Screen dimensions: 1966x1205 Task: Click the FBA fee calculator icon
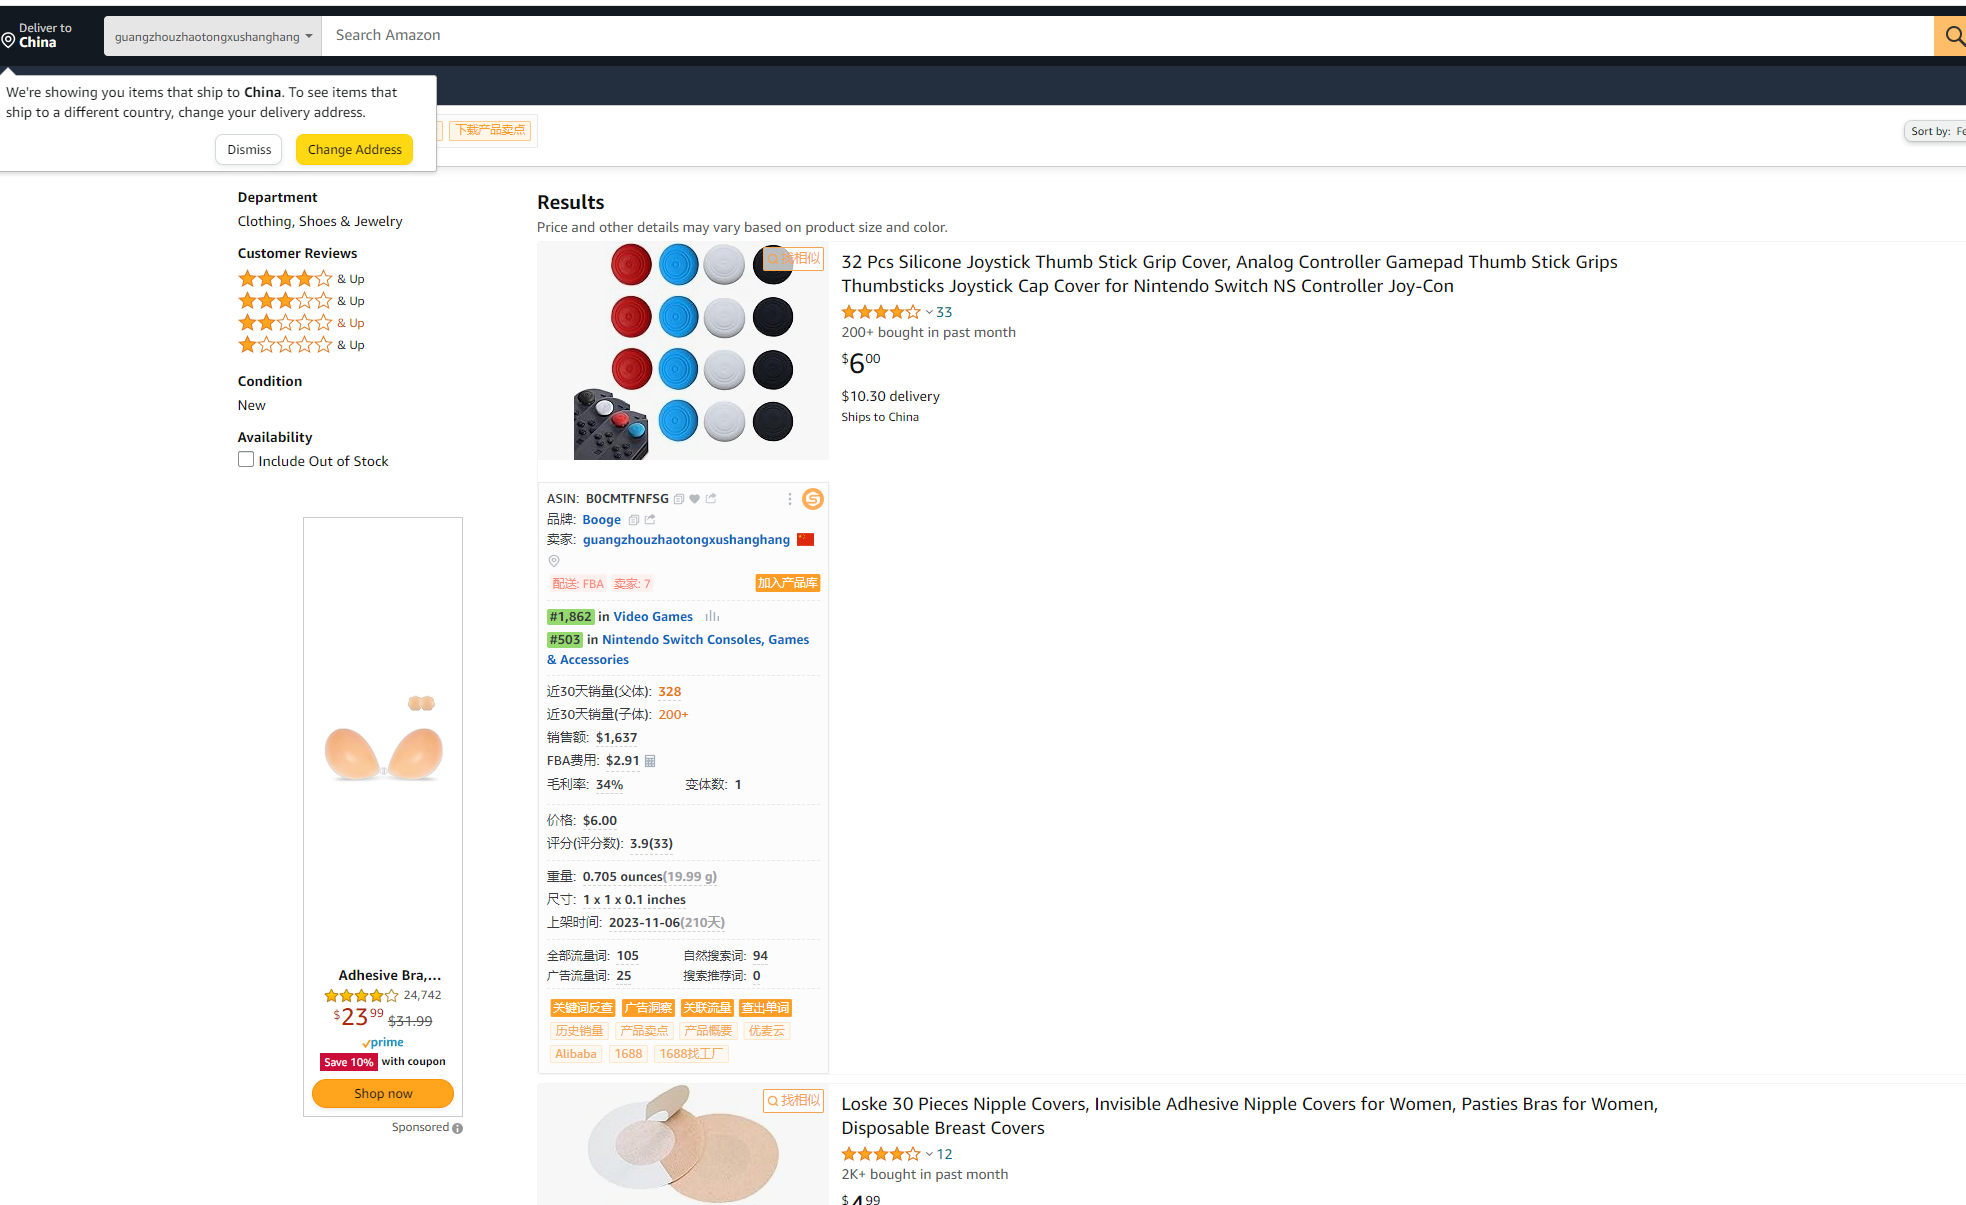coord(650,761)
